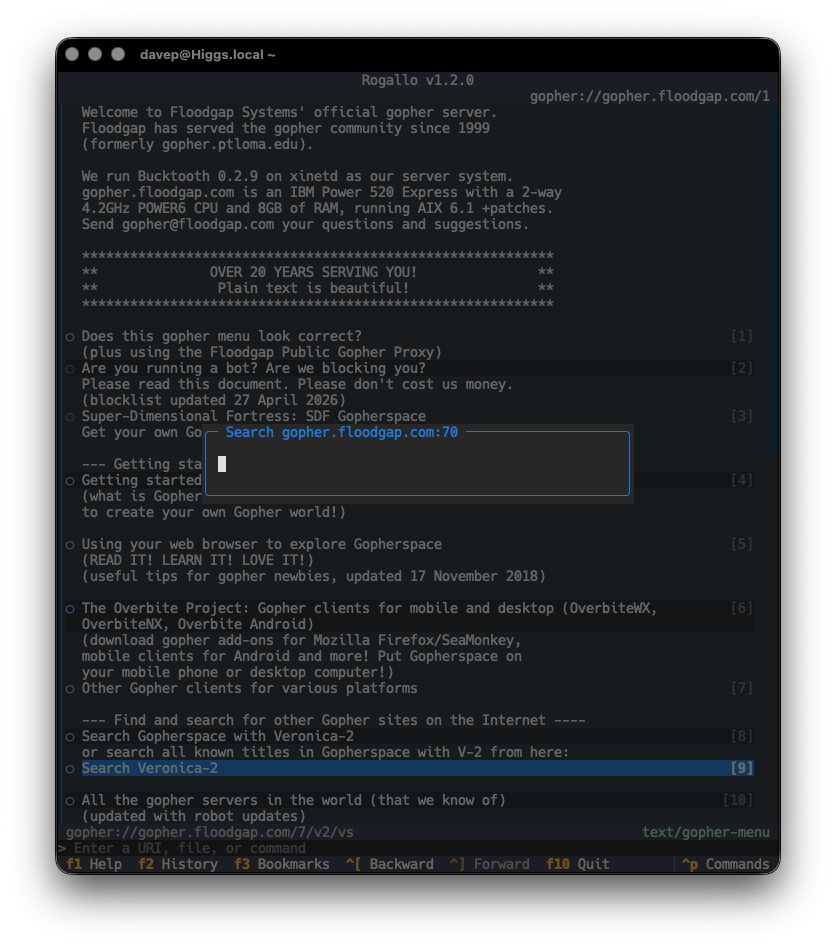836x948 pixels.
Task: Click the gopher://gopher.floodgap.com/7/v2/vs status URL
Action: [210, 832]
